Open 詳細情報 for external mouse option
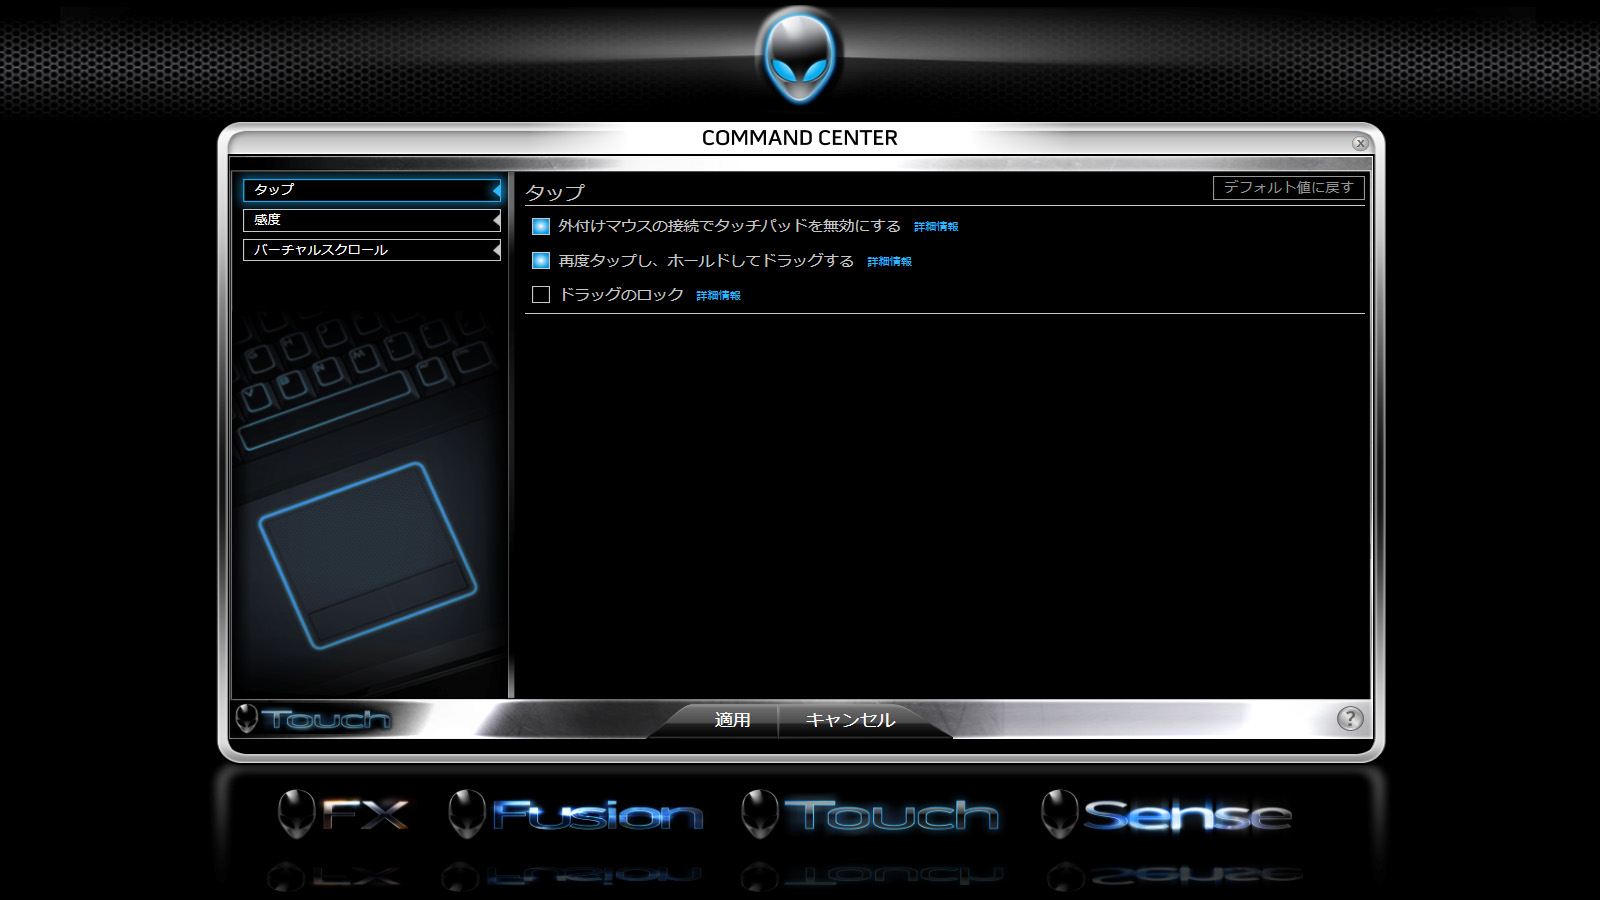Screen dimensions: 1600x900 936,227
